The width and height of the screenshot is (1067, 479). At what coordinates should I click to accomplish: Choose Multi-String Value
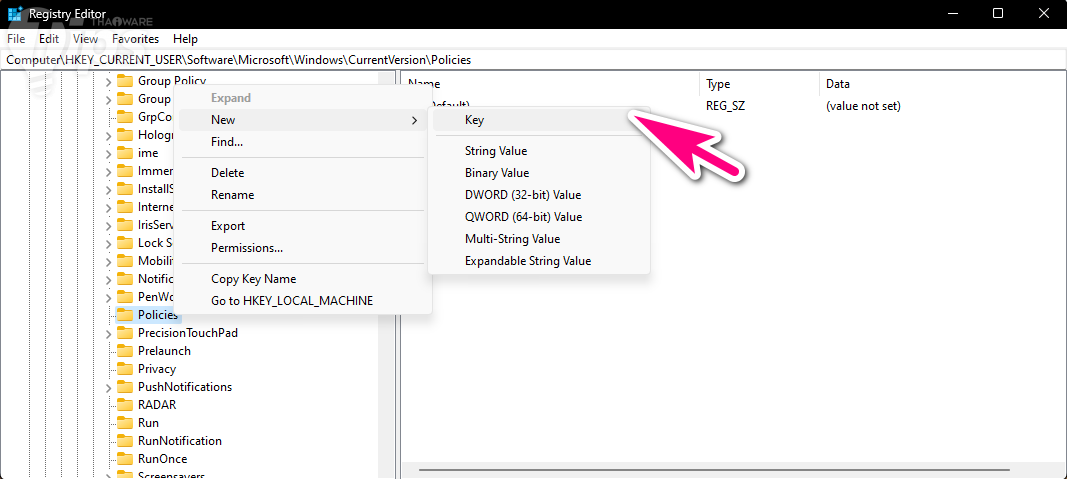pos(539,239)
